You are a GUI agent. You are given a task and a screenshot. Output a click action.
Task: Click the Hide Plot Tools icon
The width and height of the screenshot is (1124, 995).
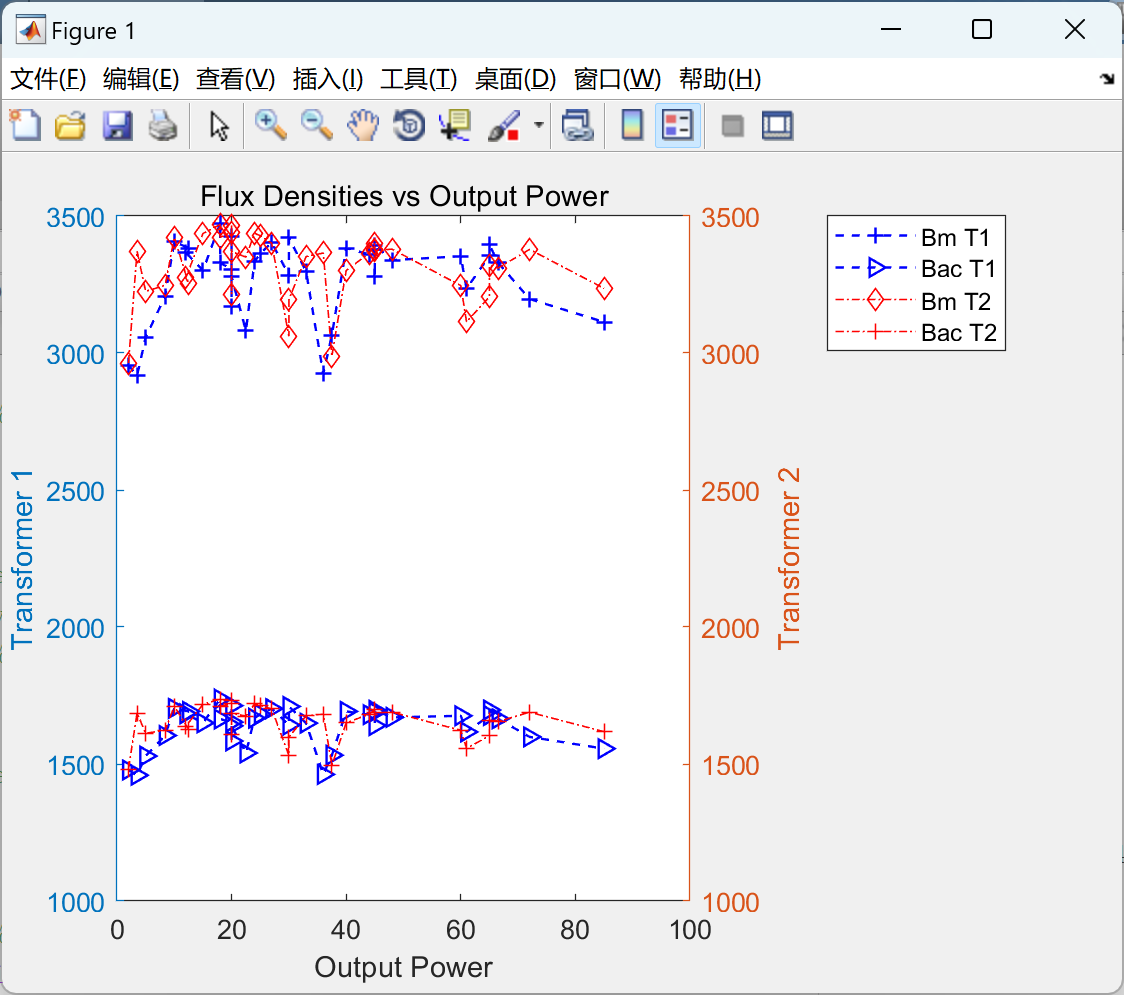click(x=732, y=126)
